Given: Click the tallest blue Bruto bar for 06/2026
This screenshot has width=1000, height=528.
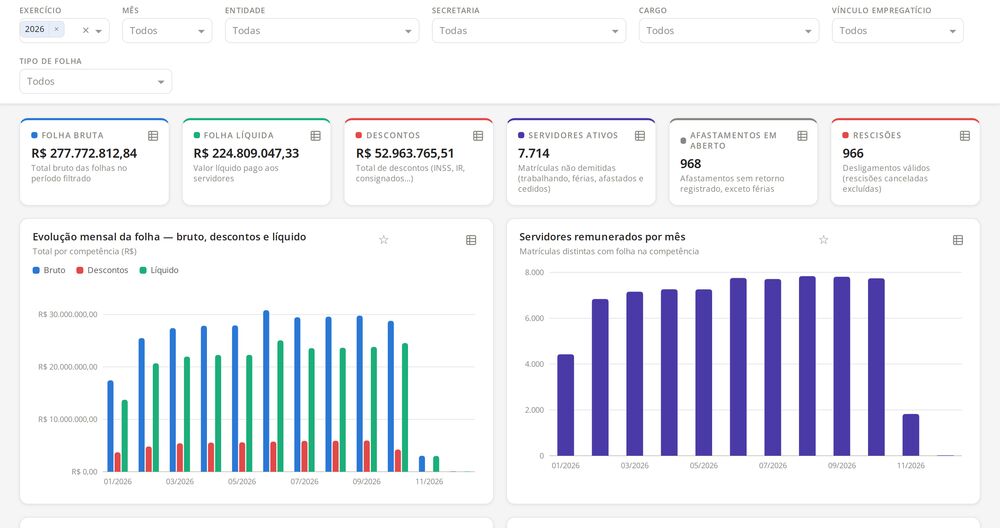Looking at the screenshot, I should [267, 391].
